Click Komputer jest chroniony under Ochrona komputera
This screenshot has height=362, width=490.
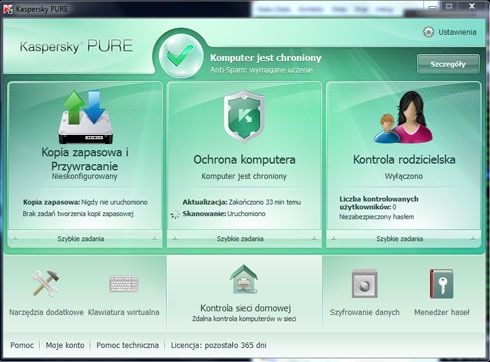coord(244,176)
